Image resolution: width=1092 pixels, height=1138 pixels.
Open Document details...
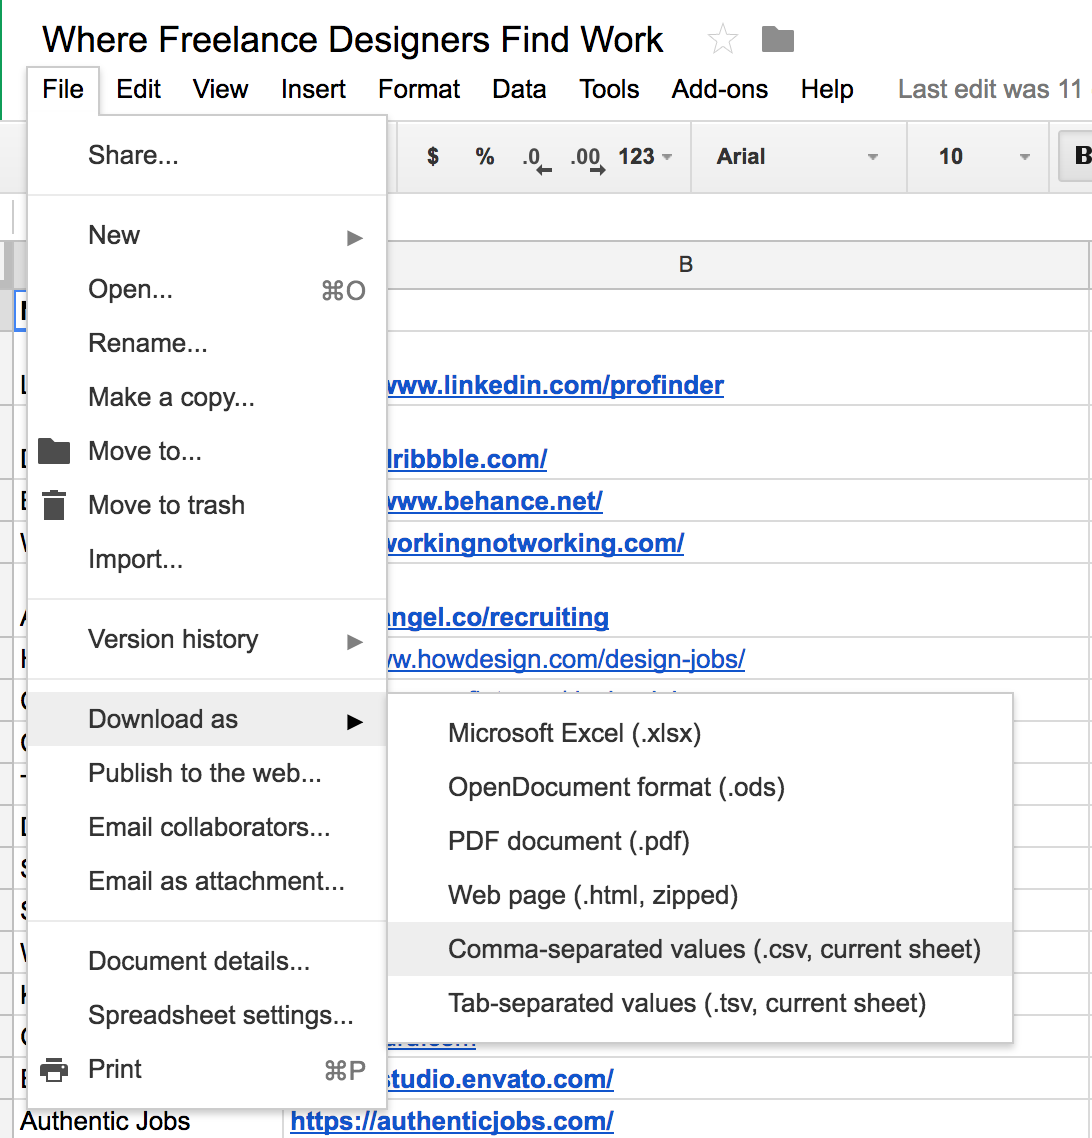tap(207, 961)
